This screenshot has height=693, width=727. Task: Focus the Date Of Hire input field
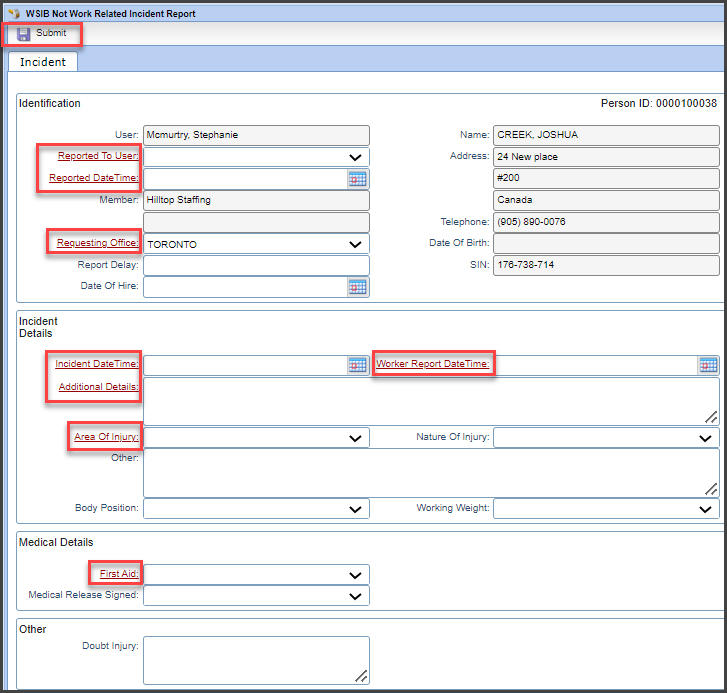tap(246, 287)
